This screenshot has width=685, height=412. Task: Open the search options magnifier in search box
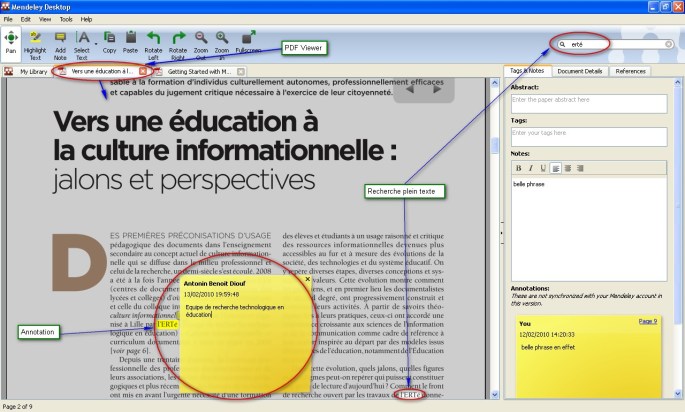564,45
